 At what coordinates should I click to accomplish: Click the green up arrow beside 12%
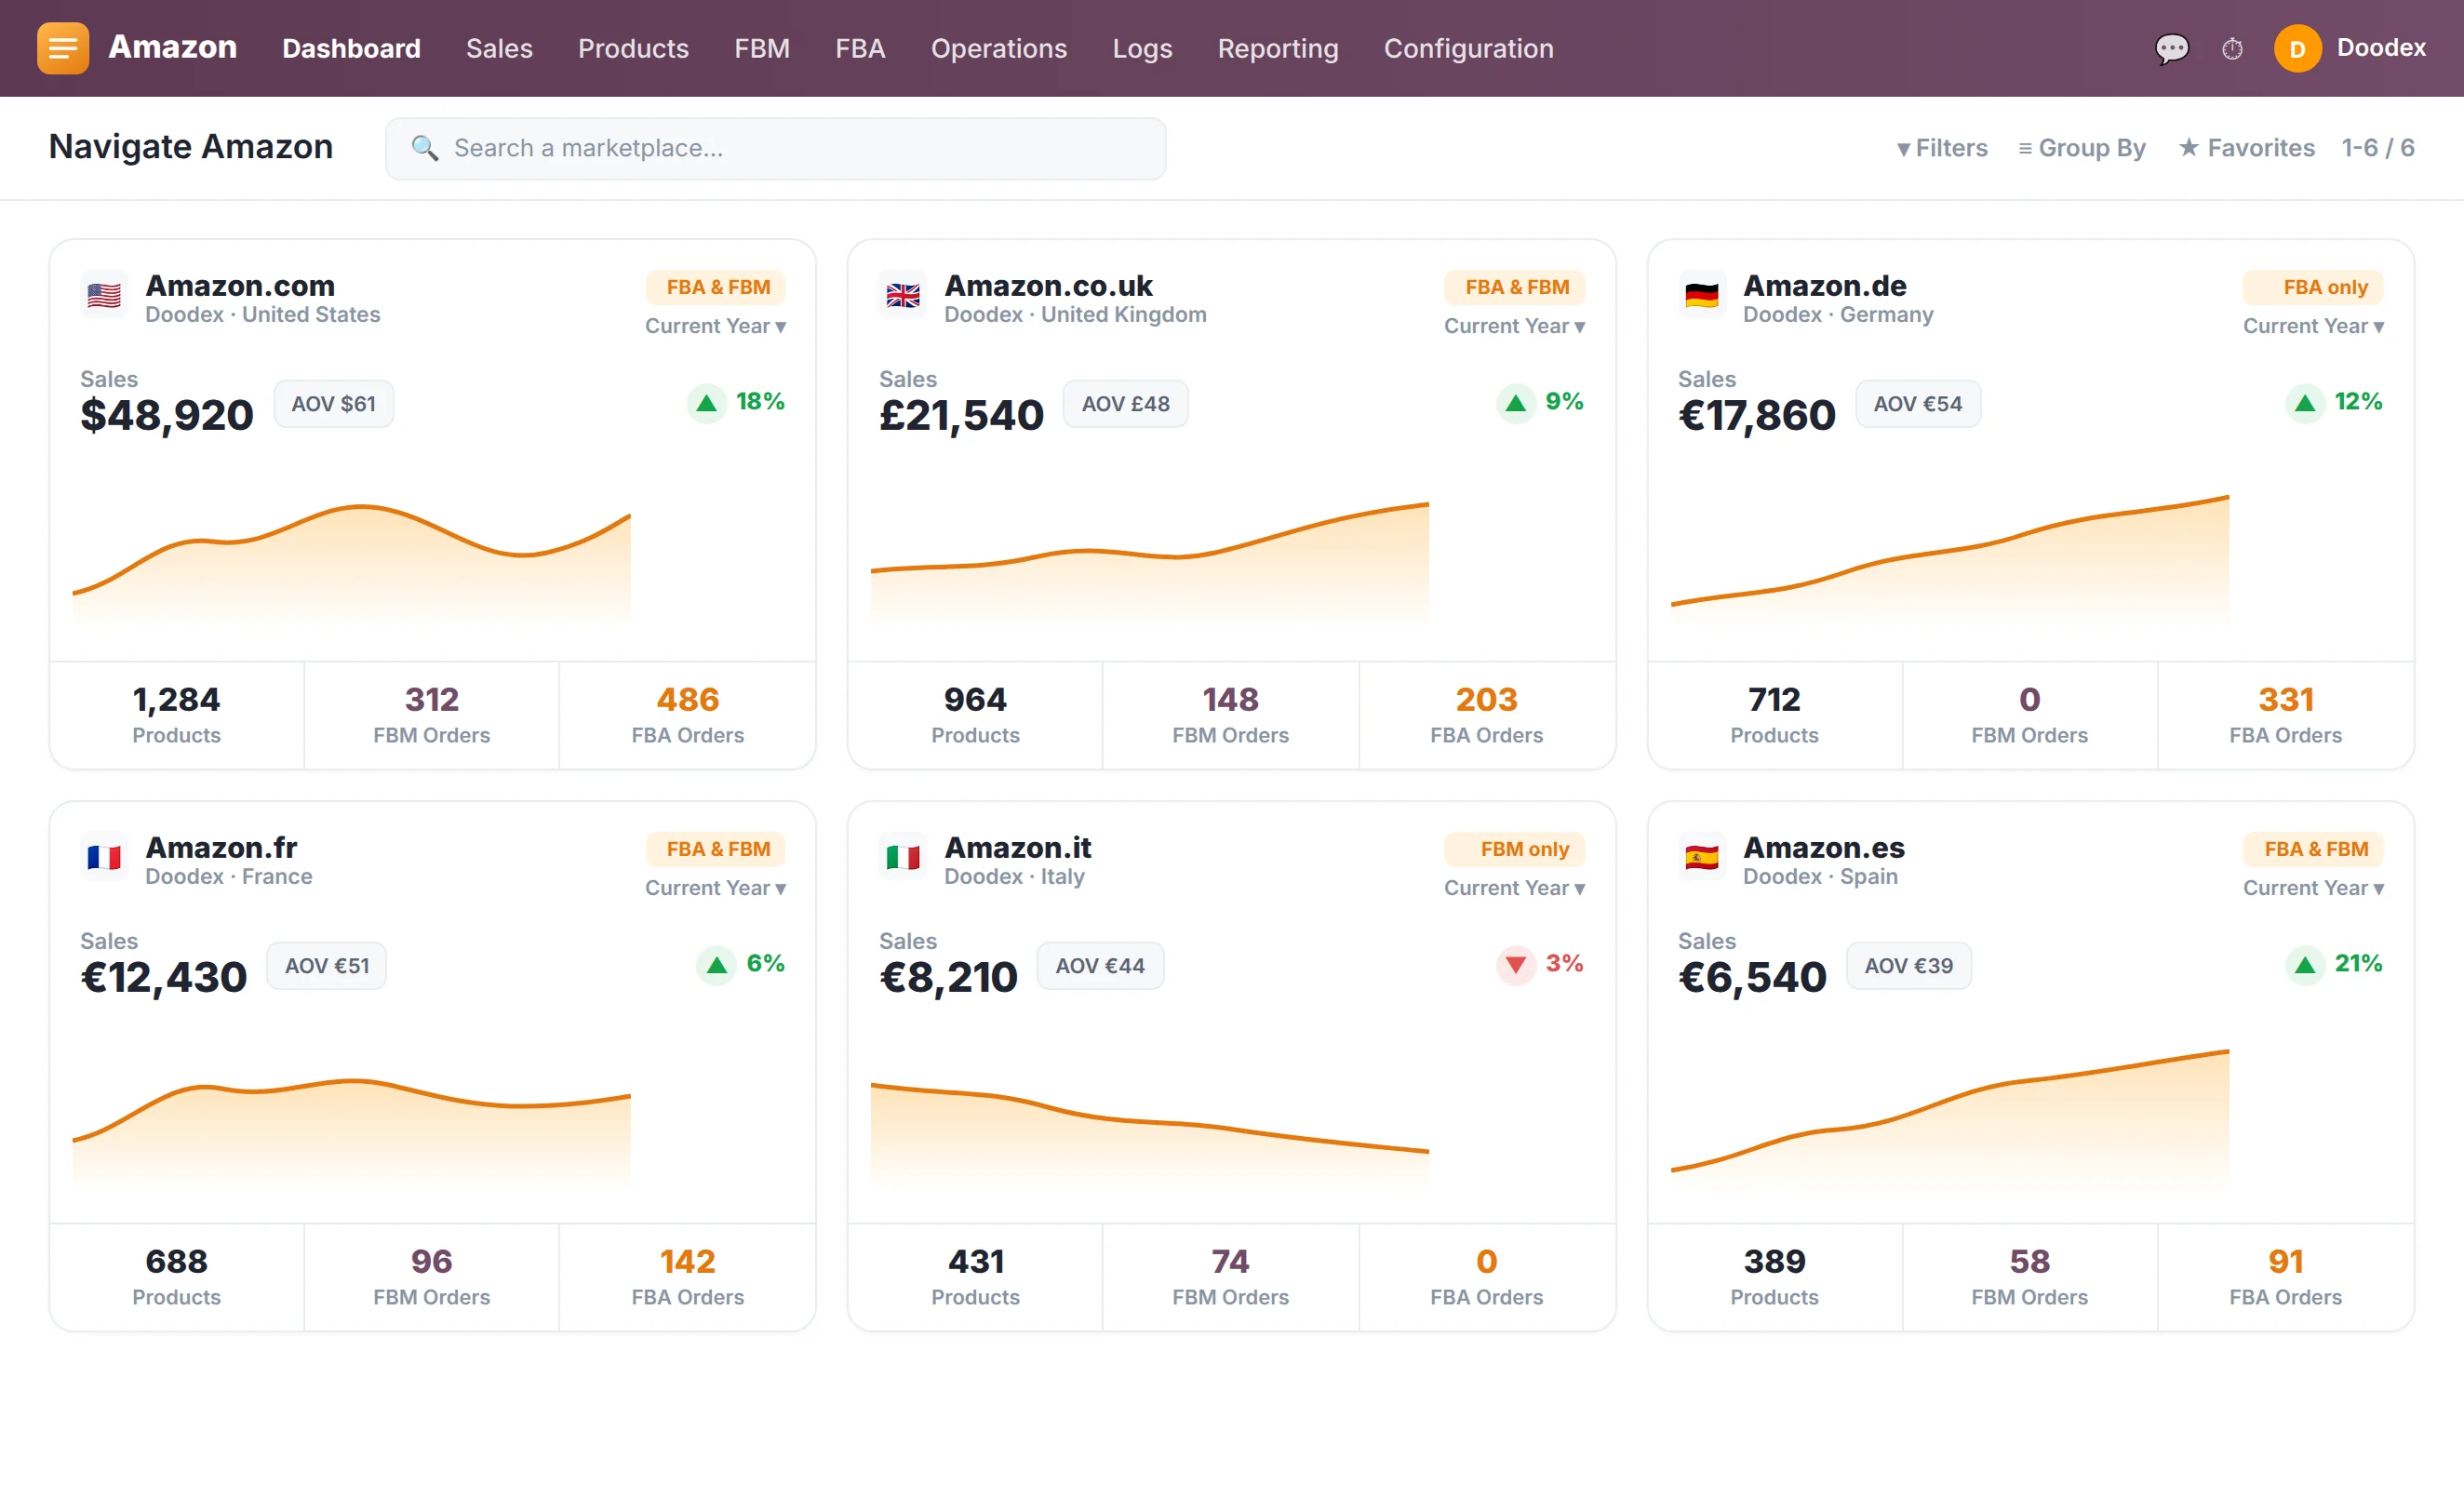2305,403
